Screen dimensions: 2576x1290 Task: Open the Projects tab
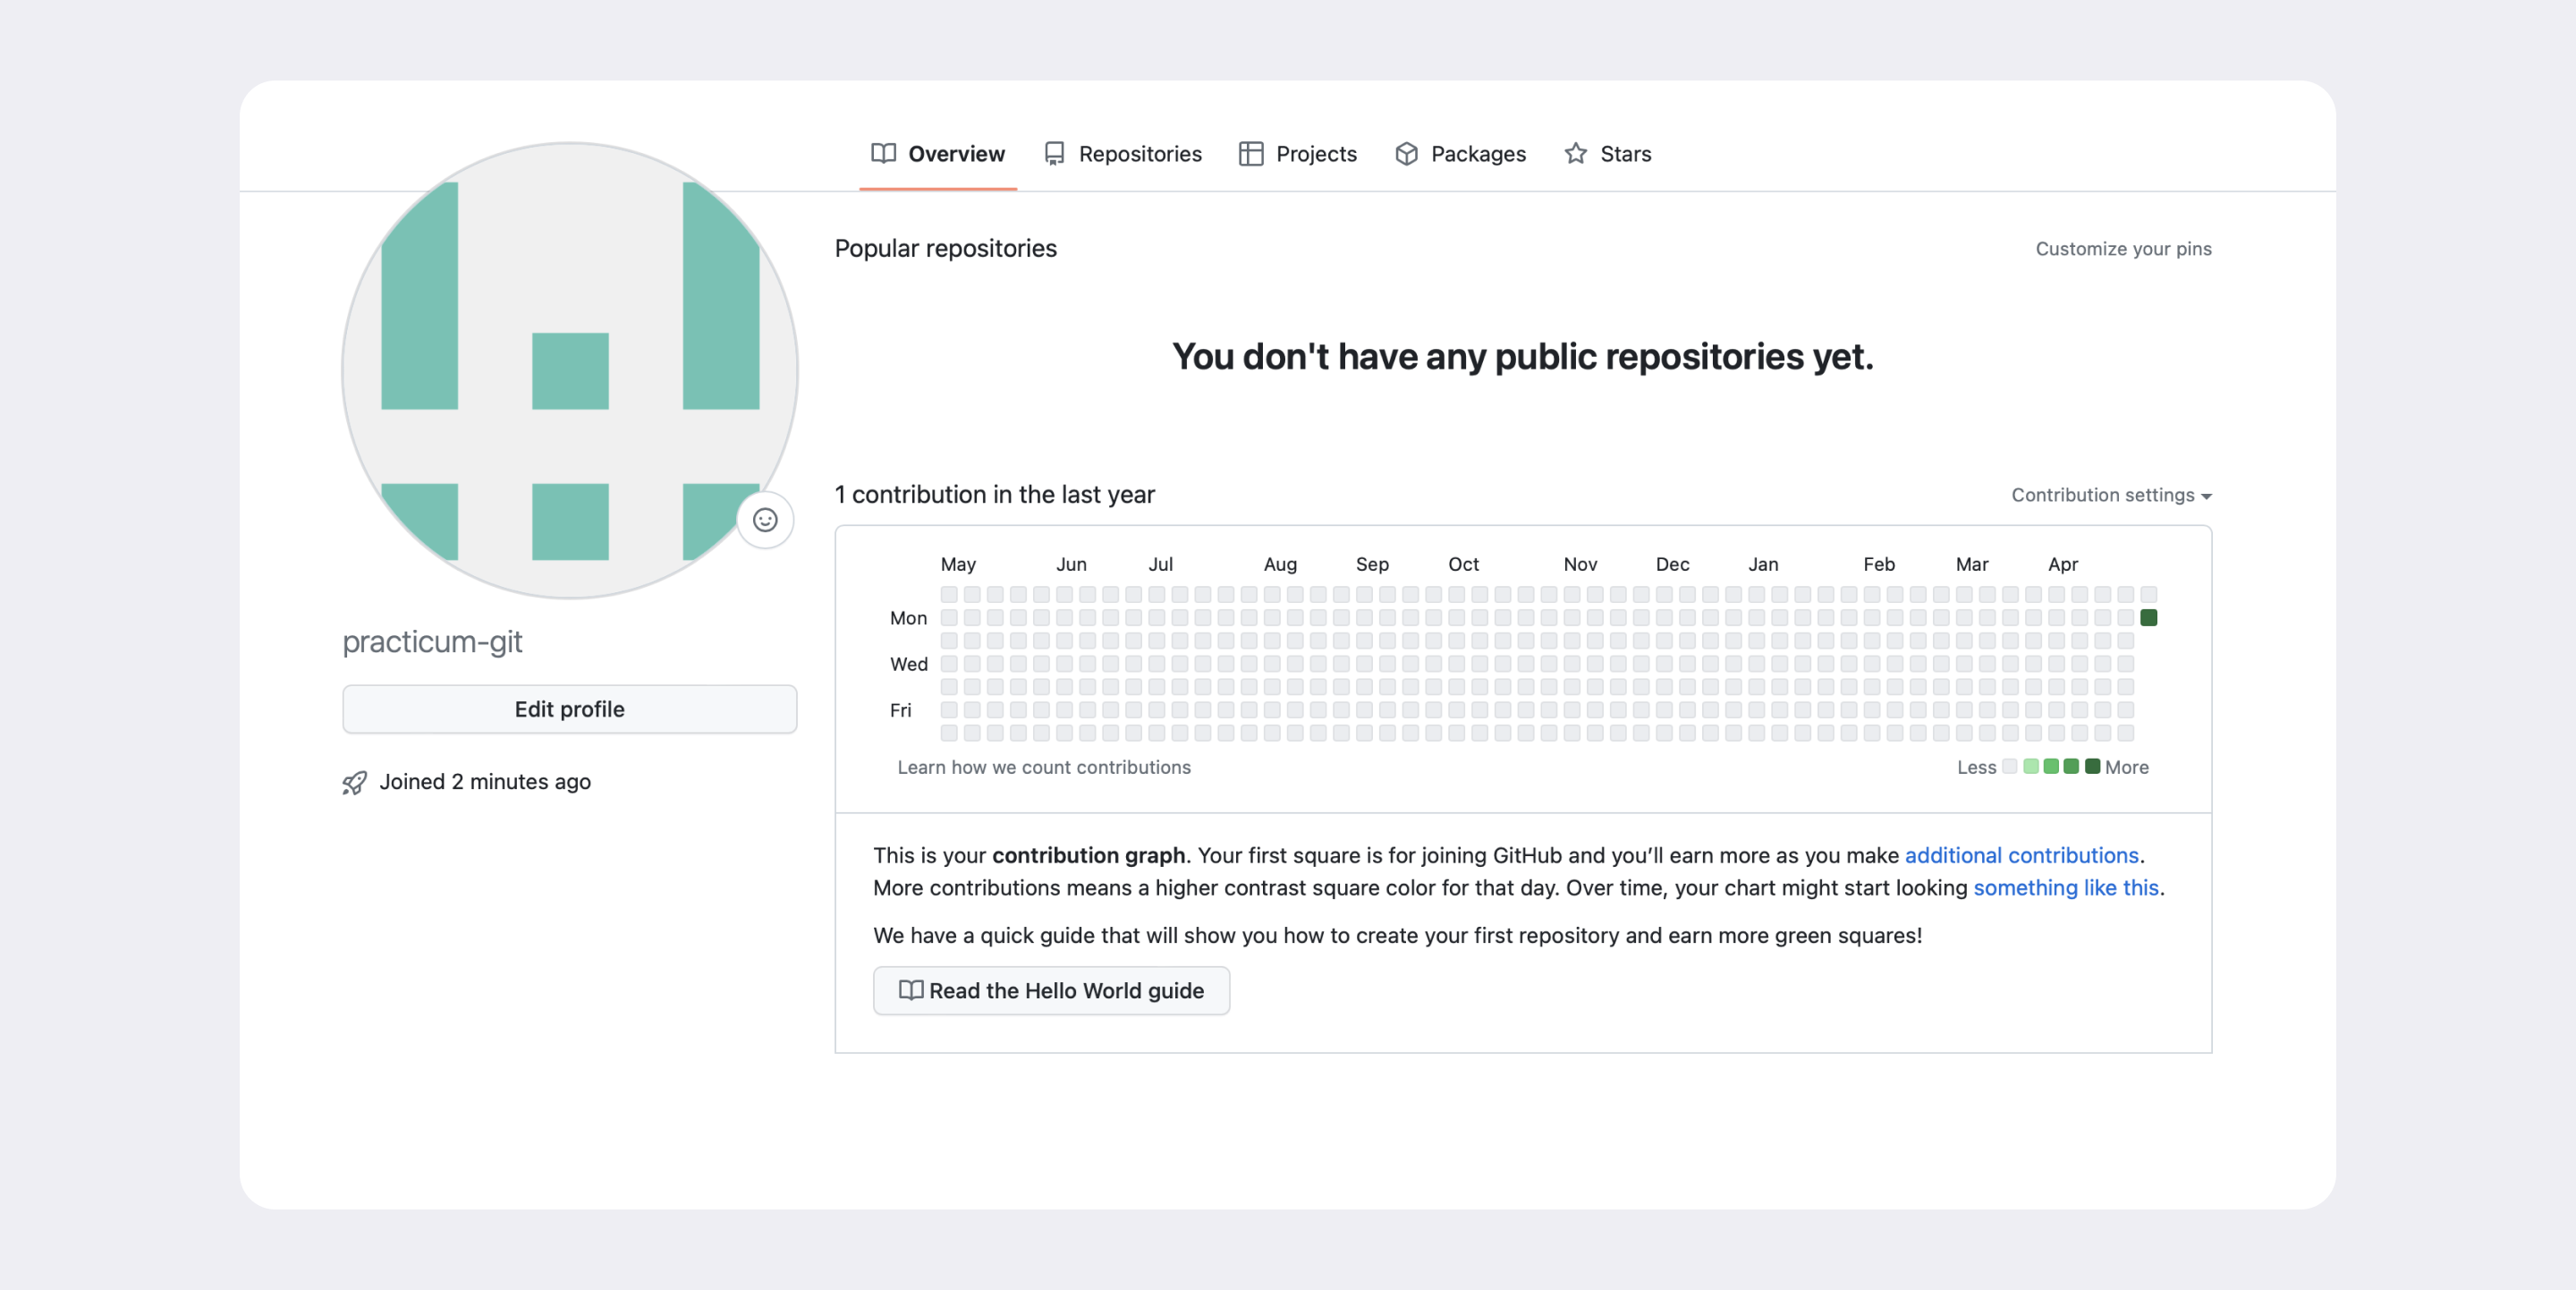click(1298, 154)
